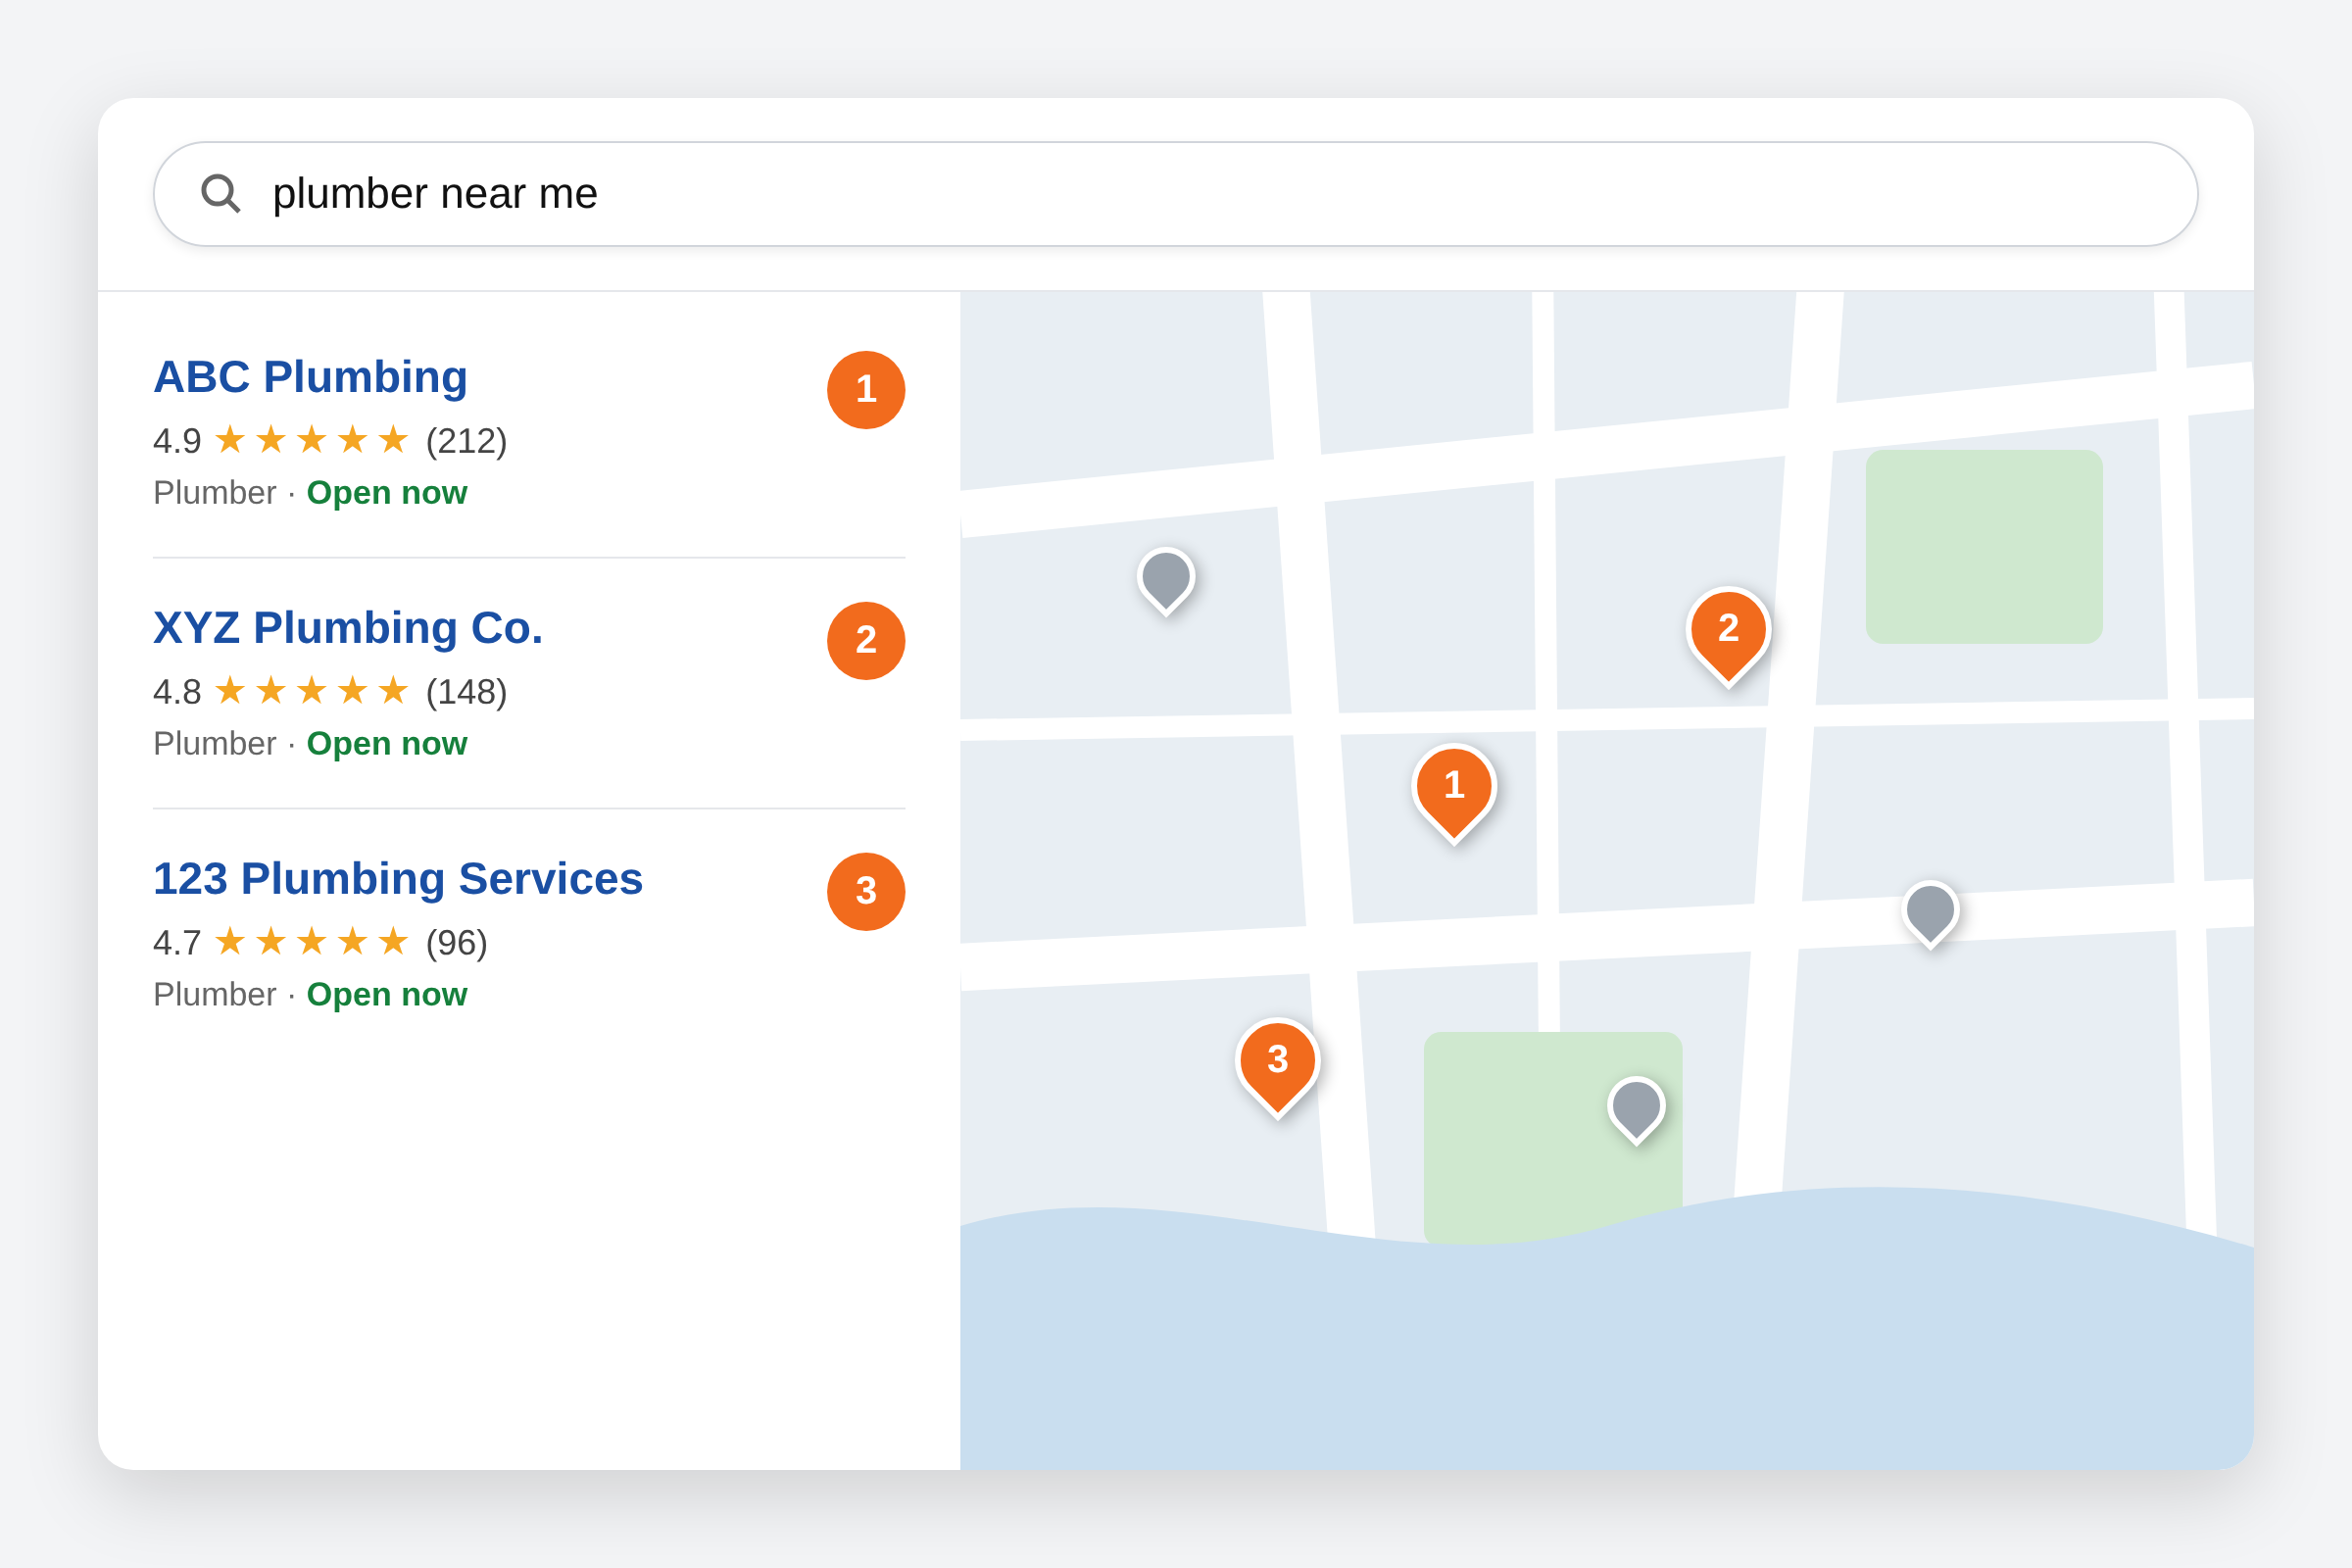2352x1568 pixels.
Task: Click the 123 Plumbing Services star rating
Action: (x=311, y=942)
